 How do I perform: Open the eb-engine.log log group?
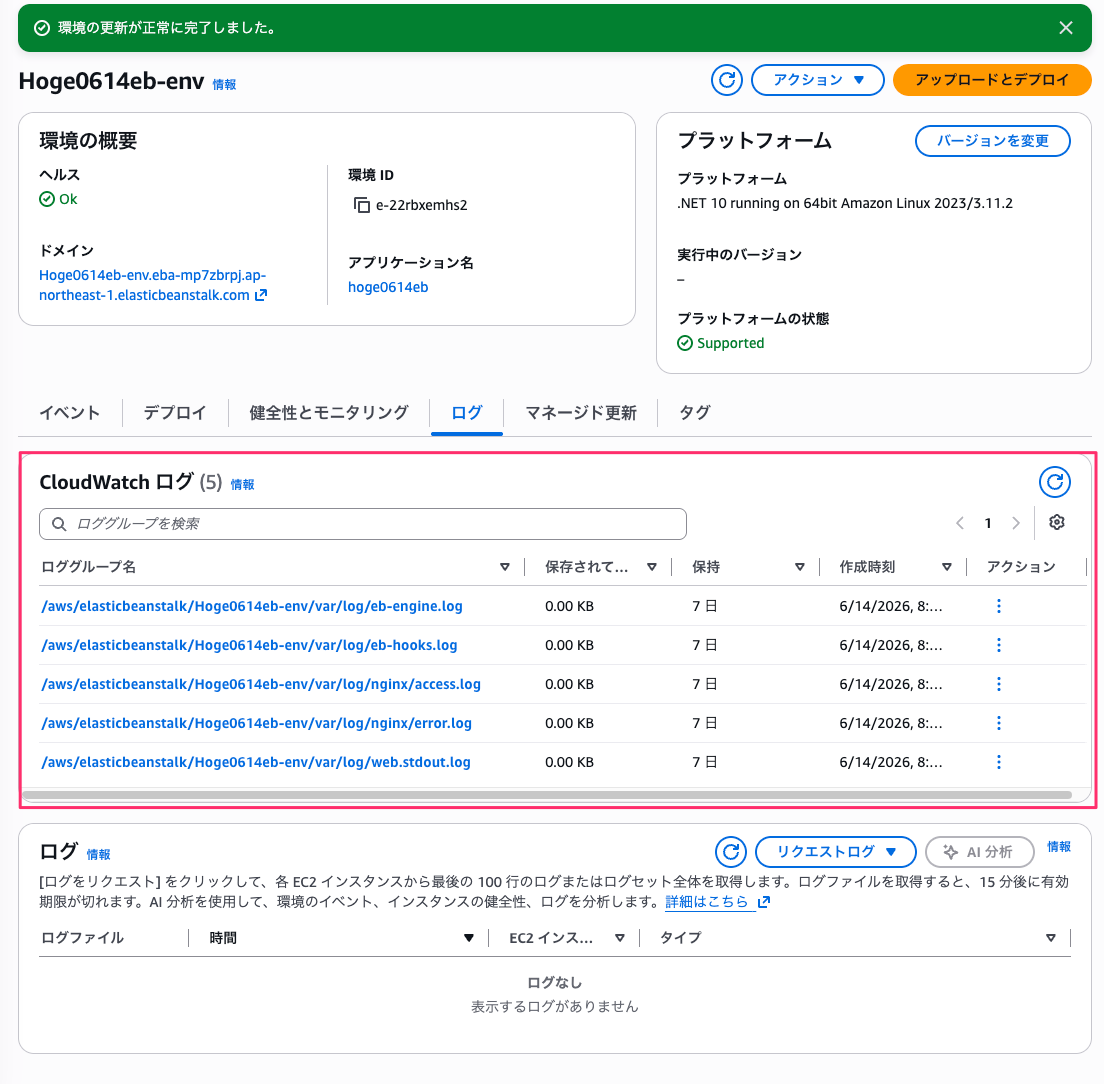[252, 606]
